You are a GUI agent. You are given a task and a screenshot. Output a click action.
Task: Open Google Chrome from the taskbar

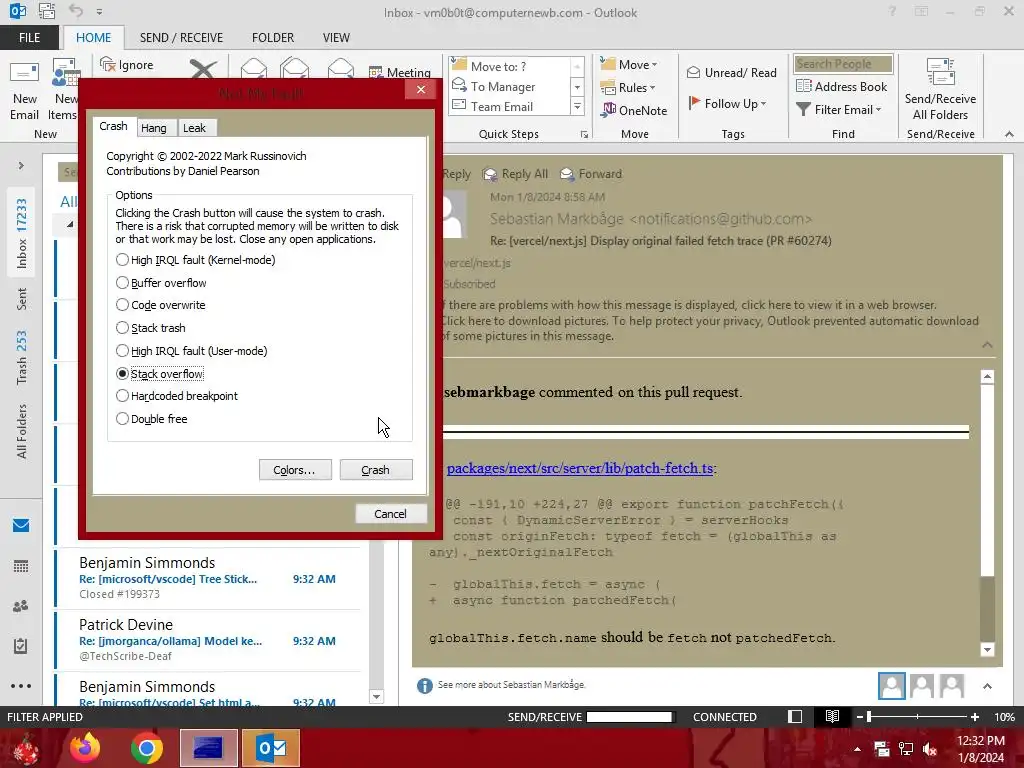click(146, 748)
